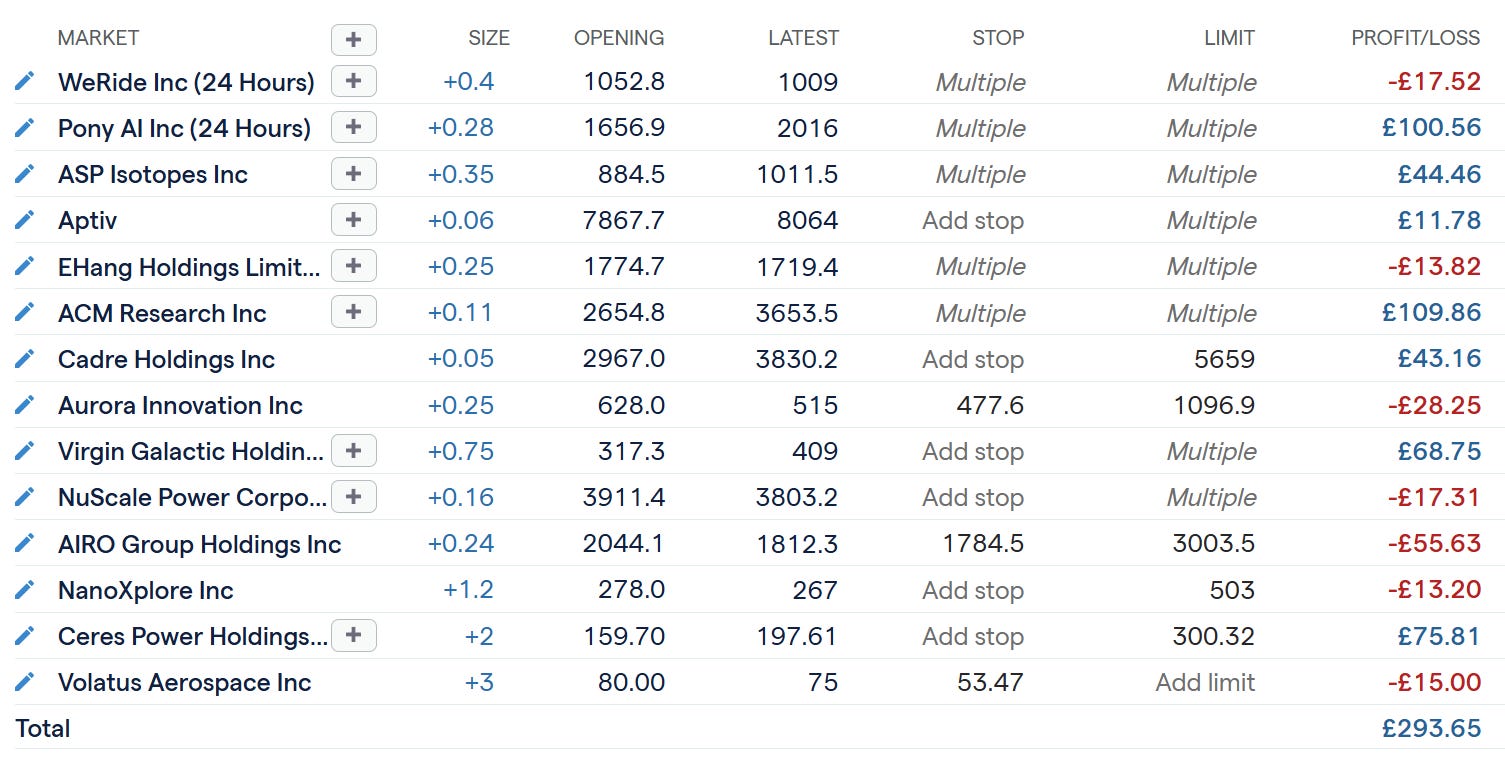The image size is (1505, 766).
Task: Add to the Virgin Galactic holding
Action: (353, 450)
